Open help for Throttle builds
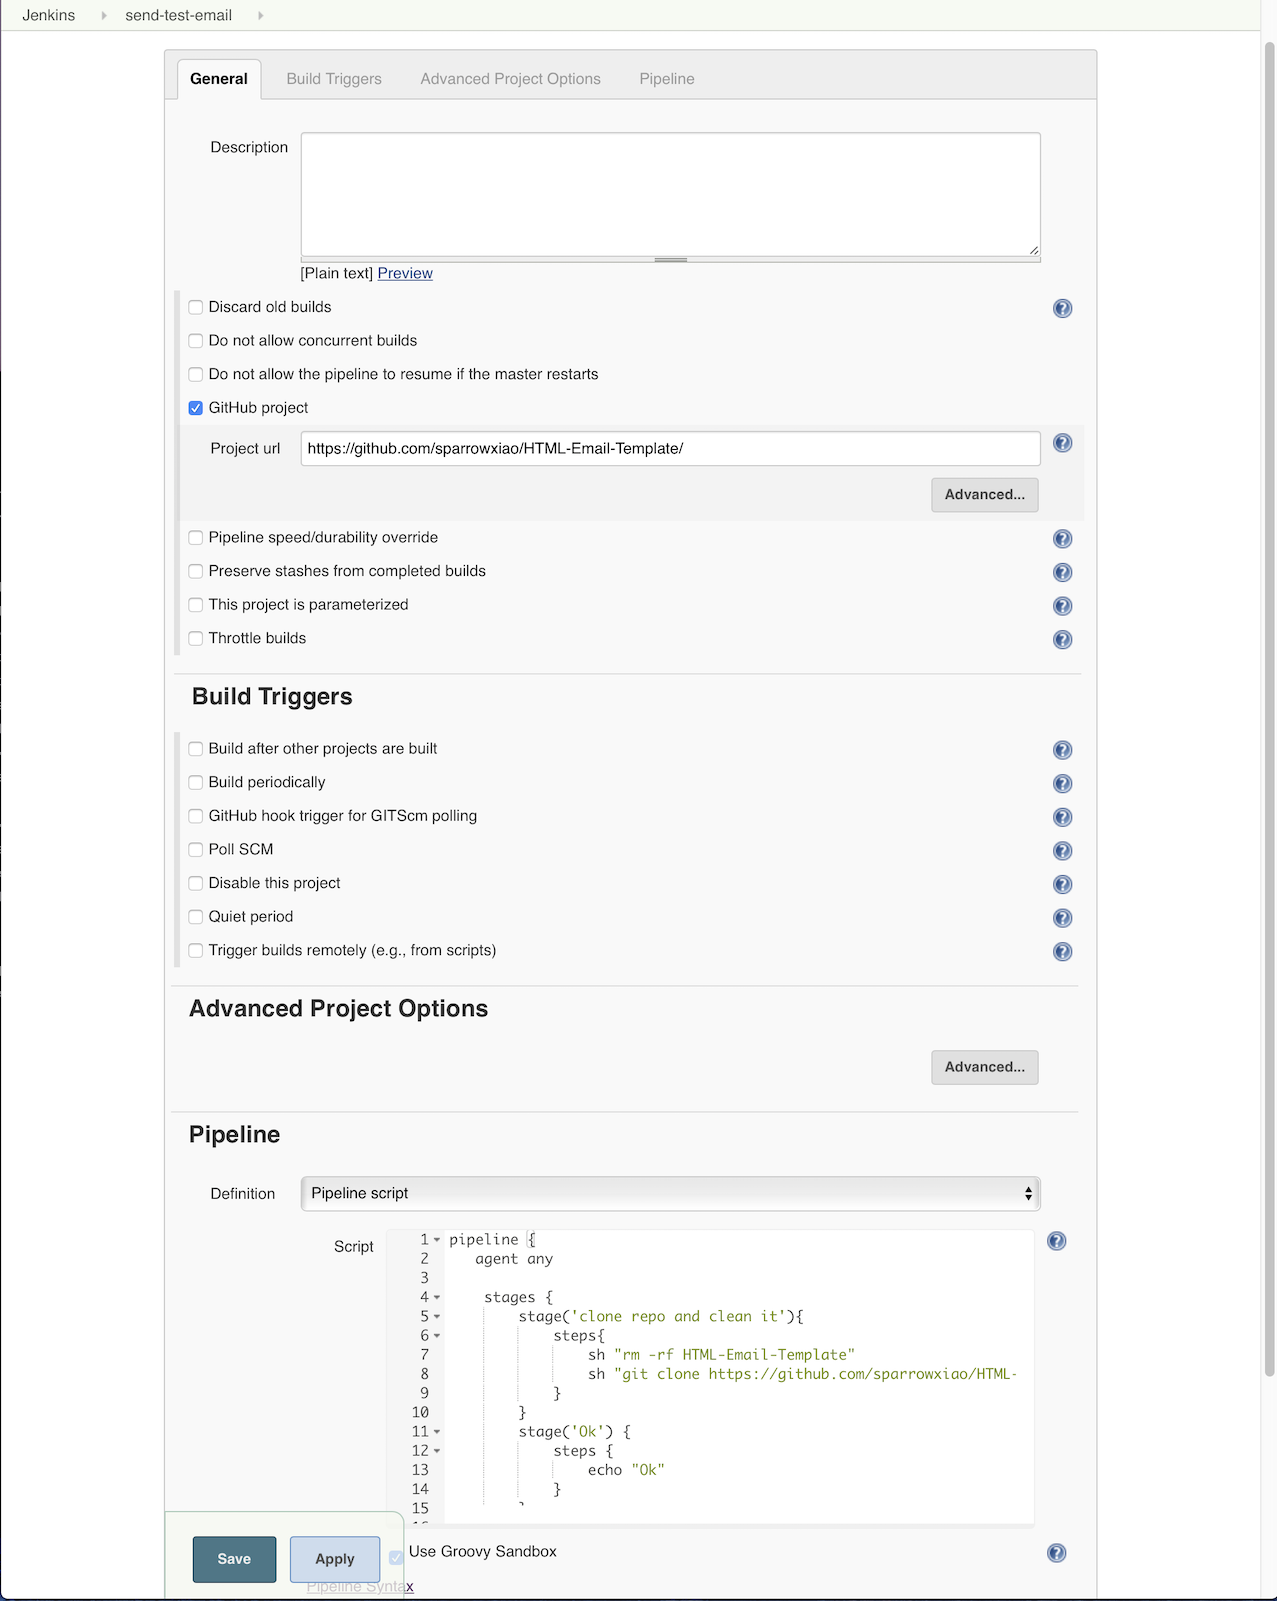This screenshot has width=1277, height=1601. [x=1062, y=639]
